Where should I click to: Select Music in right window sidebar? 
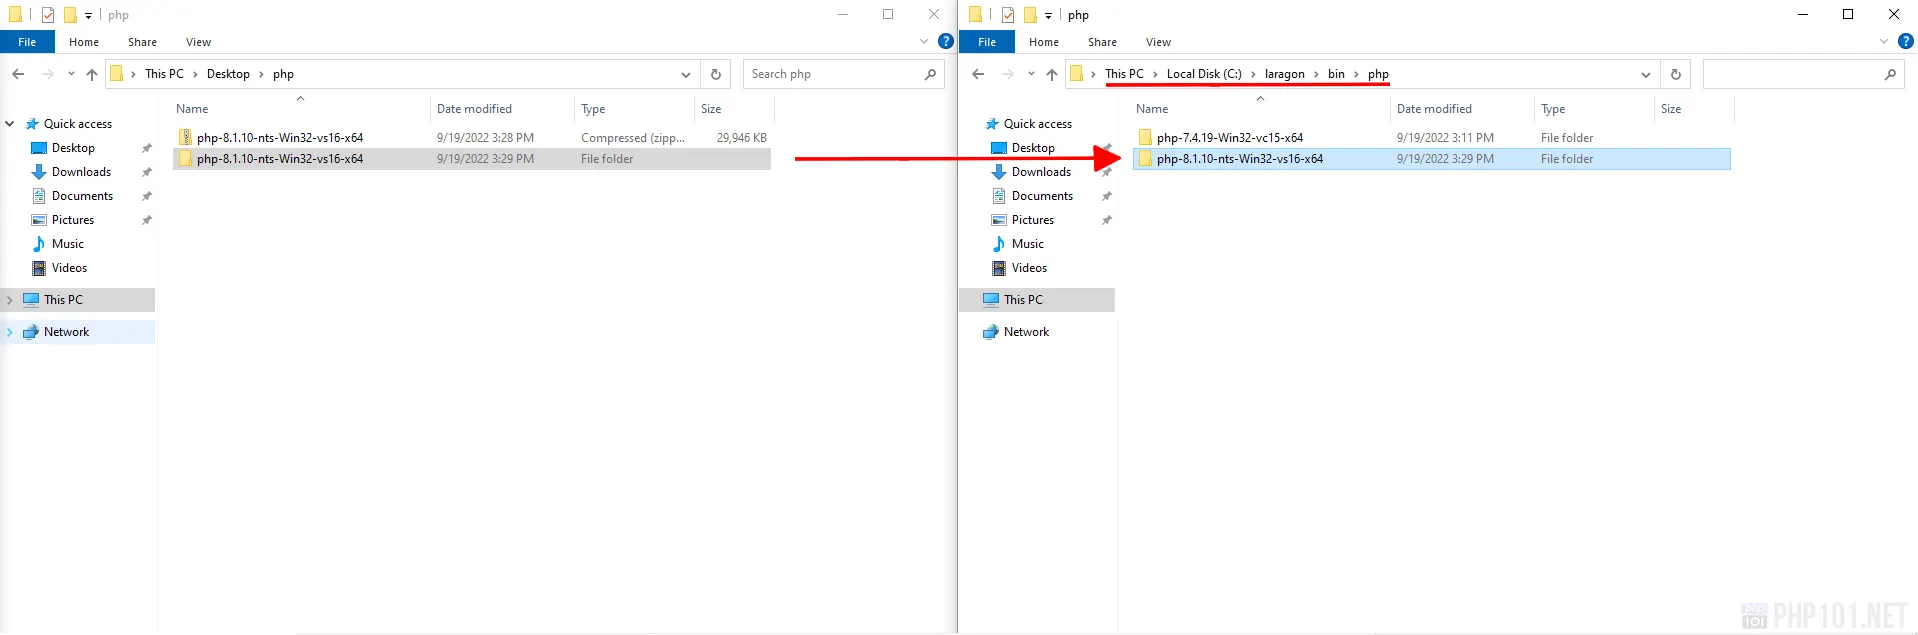pyautogui.click(x=1027, y=244)
